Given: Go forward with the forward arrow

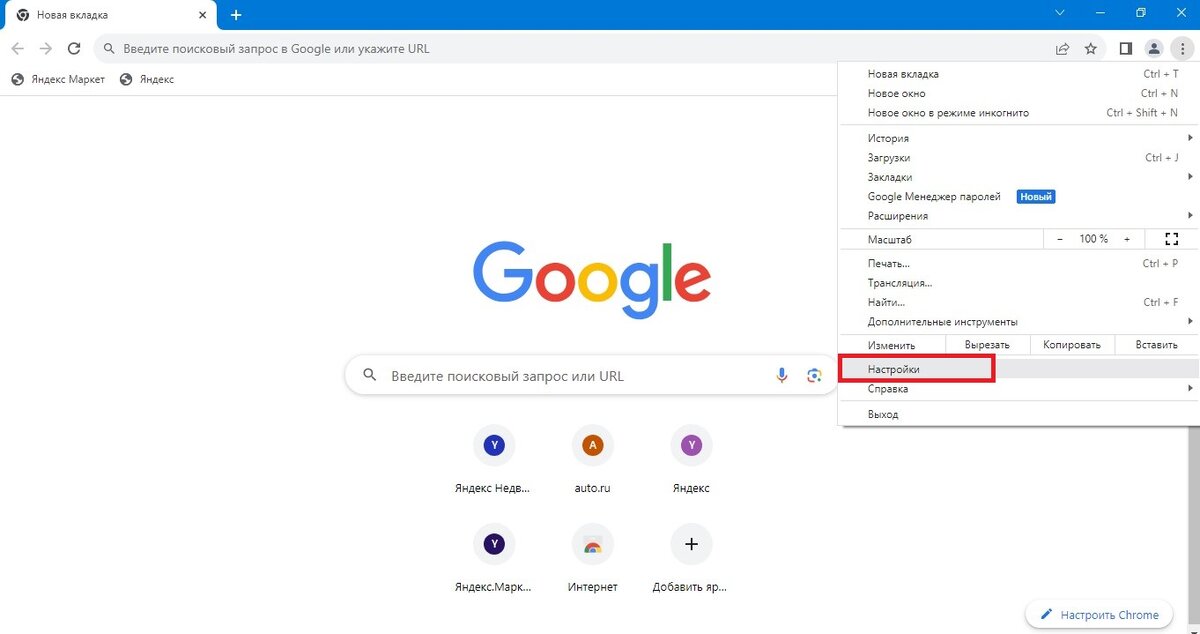Looking at the screenshot, I should click(x=45, y=48).
